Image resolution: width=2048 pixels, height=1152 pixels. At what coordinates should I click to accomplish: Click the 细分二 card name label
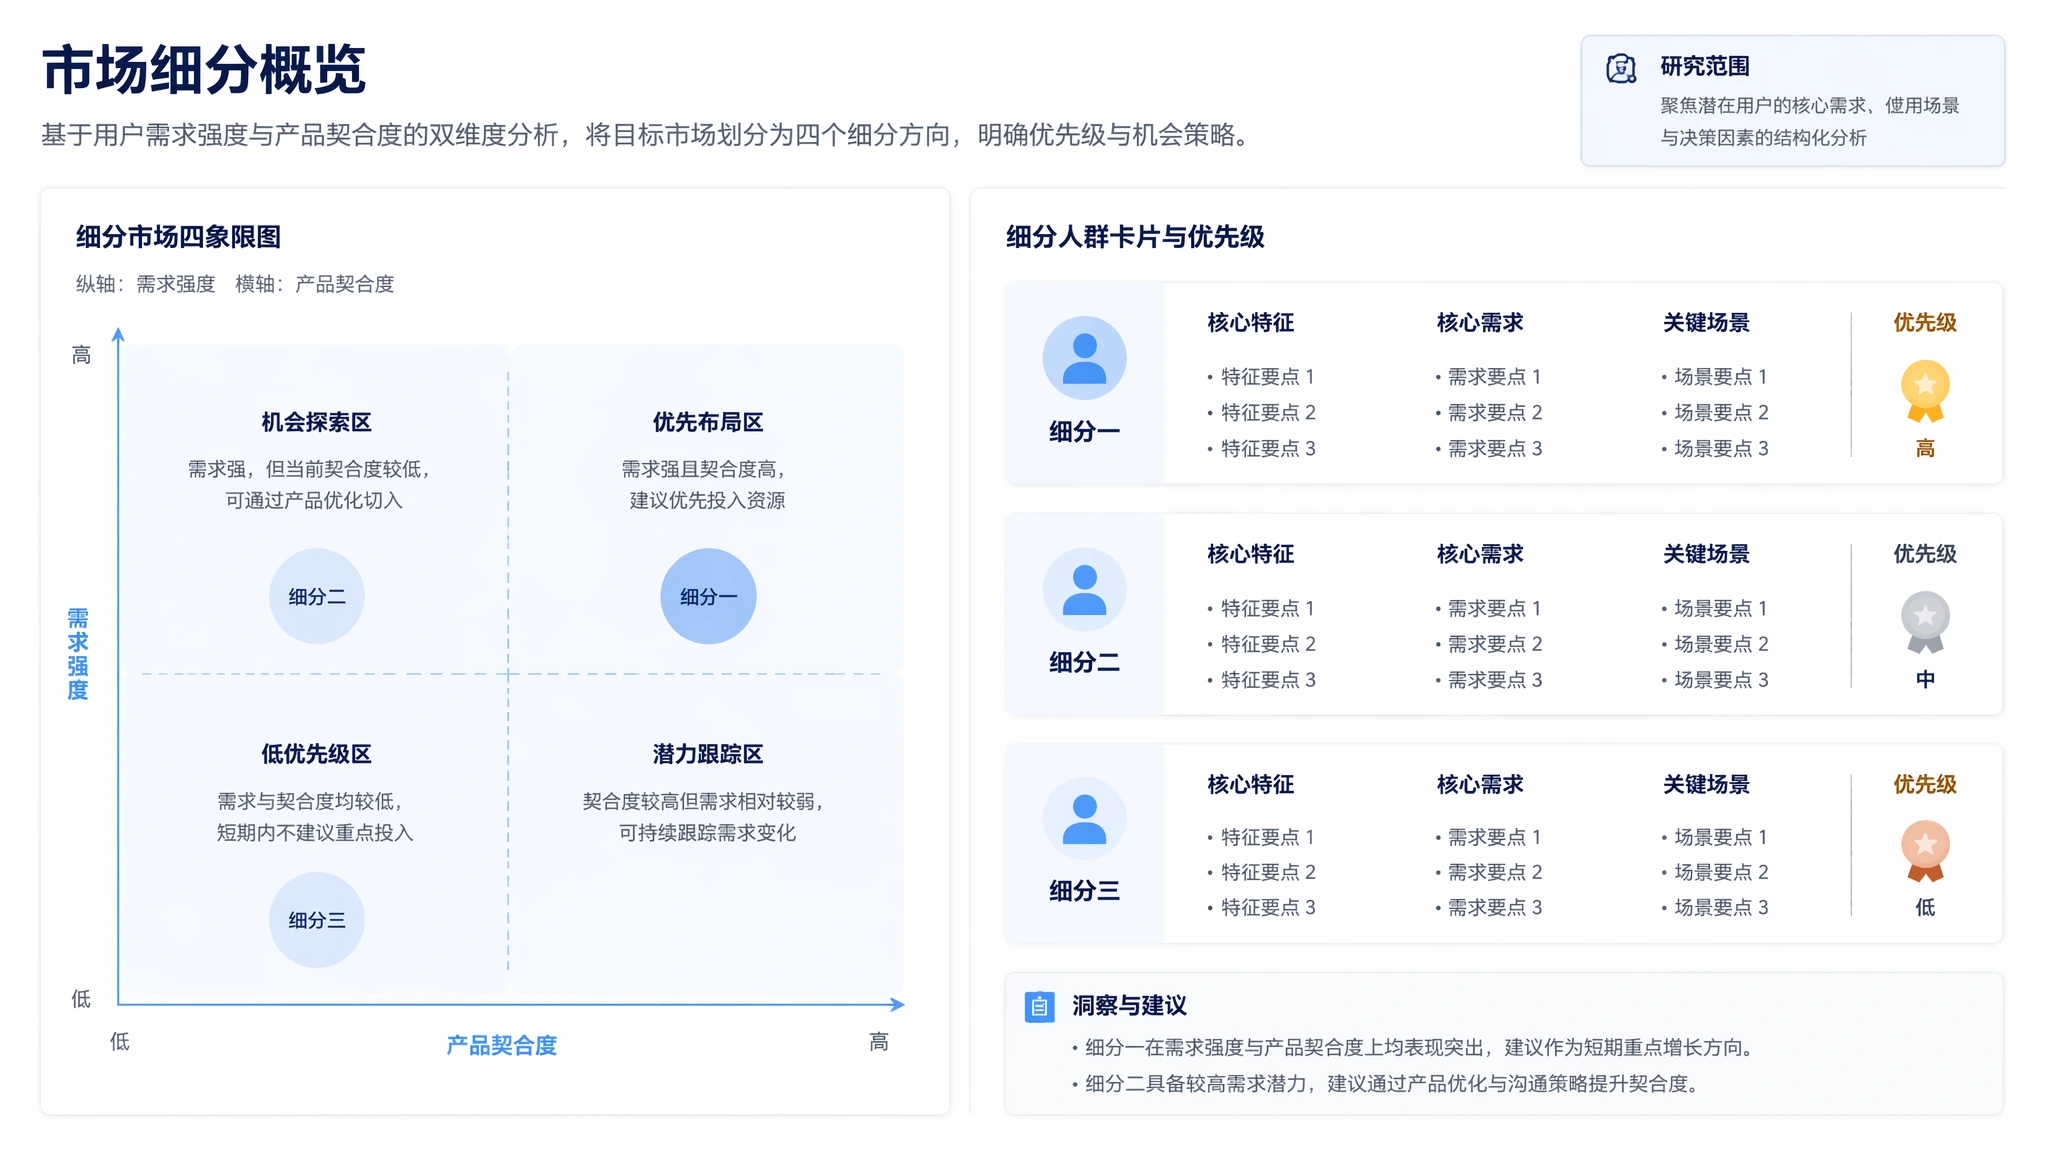pyautogui.click(x=1084, y=663)
